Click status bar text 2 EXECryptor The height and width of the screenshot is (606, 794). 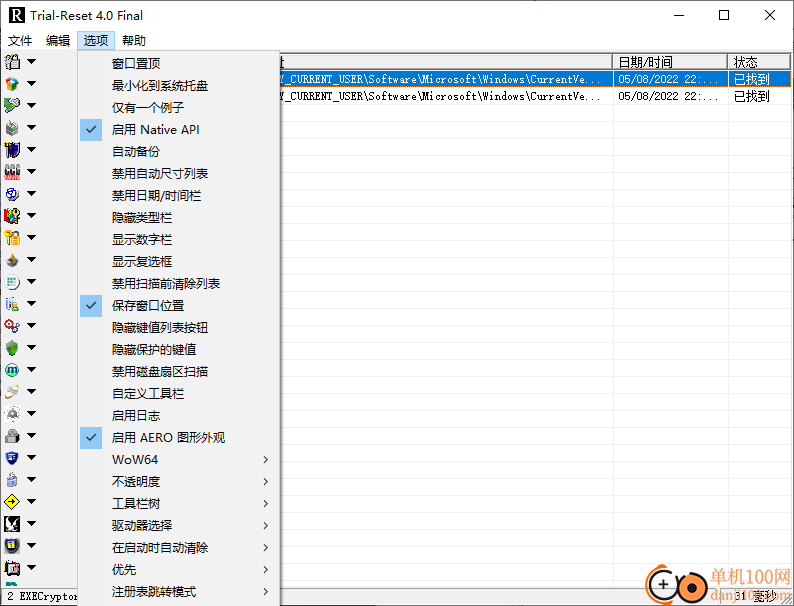(42, 596)
